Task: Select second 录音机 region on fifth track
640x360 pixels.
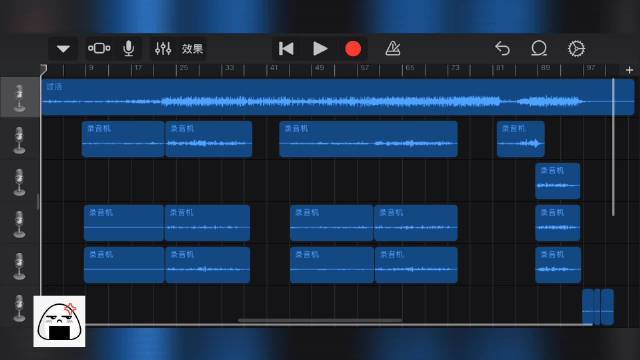Action: (x=207, y=265)
